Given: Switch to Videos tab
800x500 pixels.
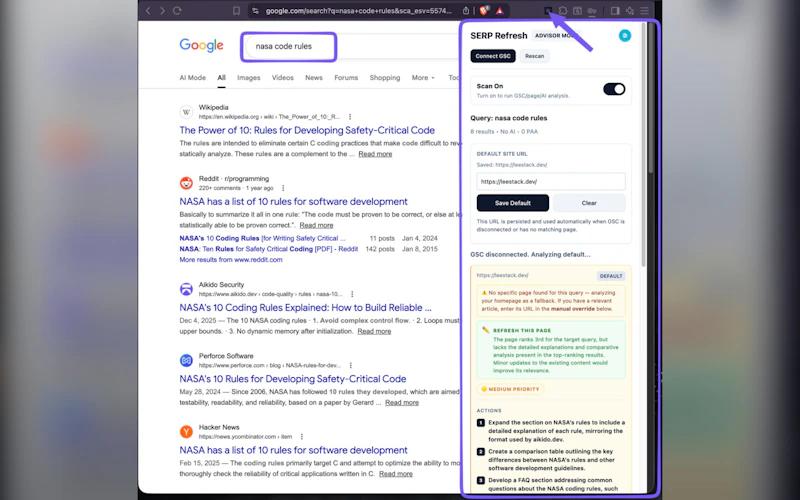Looking at the screenshot, I should pos(283,78).
